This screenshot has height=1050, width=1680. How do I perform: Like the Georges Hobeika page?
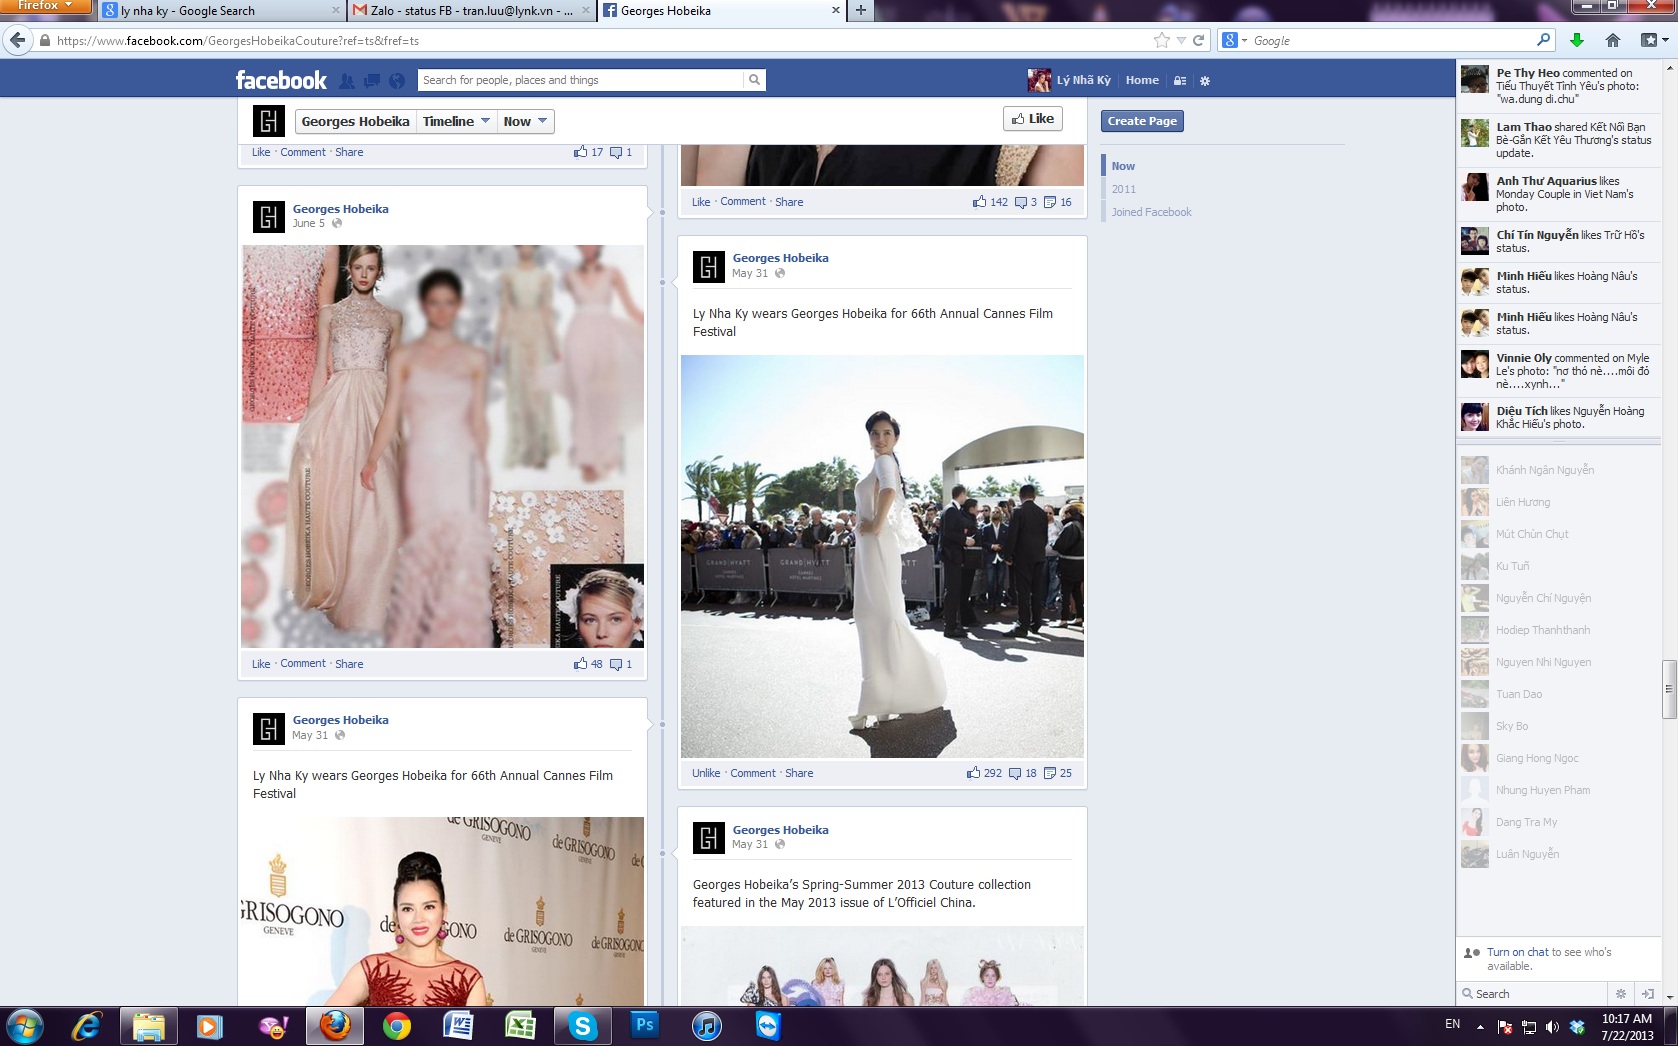(1033, 118)
